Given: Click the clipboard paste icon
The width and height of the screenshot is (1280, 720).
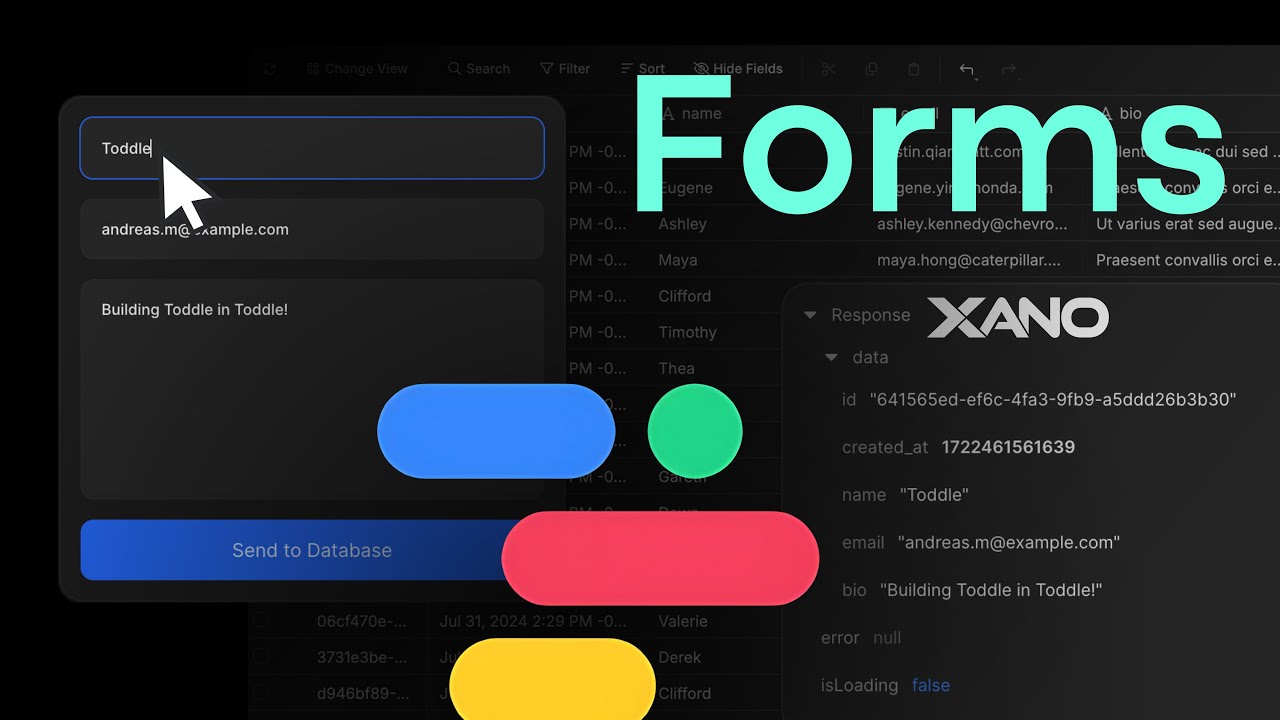Looking at the screenshot, I should (914, 69).
